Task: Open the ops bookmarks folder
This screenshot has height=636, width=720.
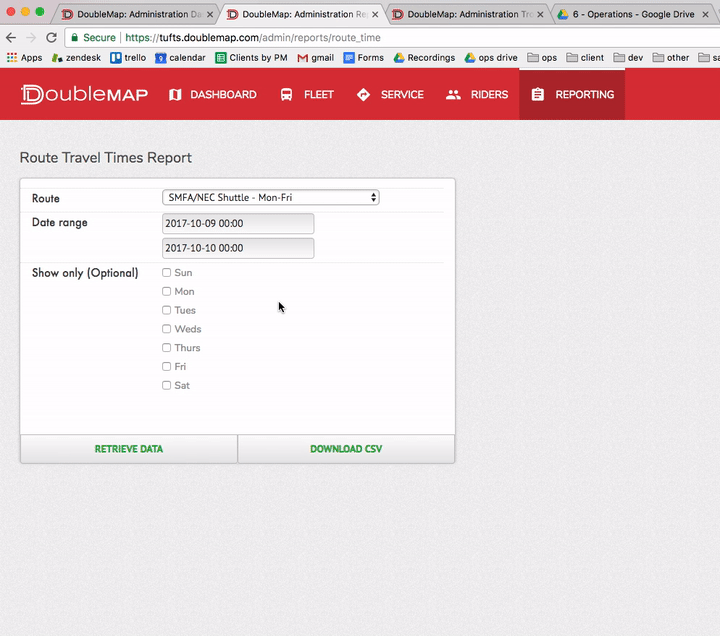Action: pos(542,58)
